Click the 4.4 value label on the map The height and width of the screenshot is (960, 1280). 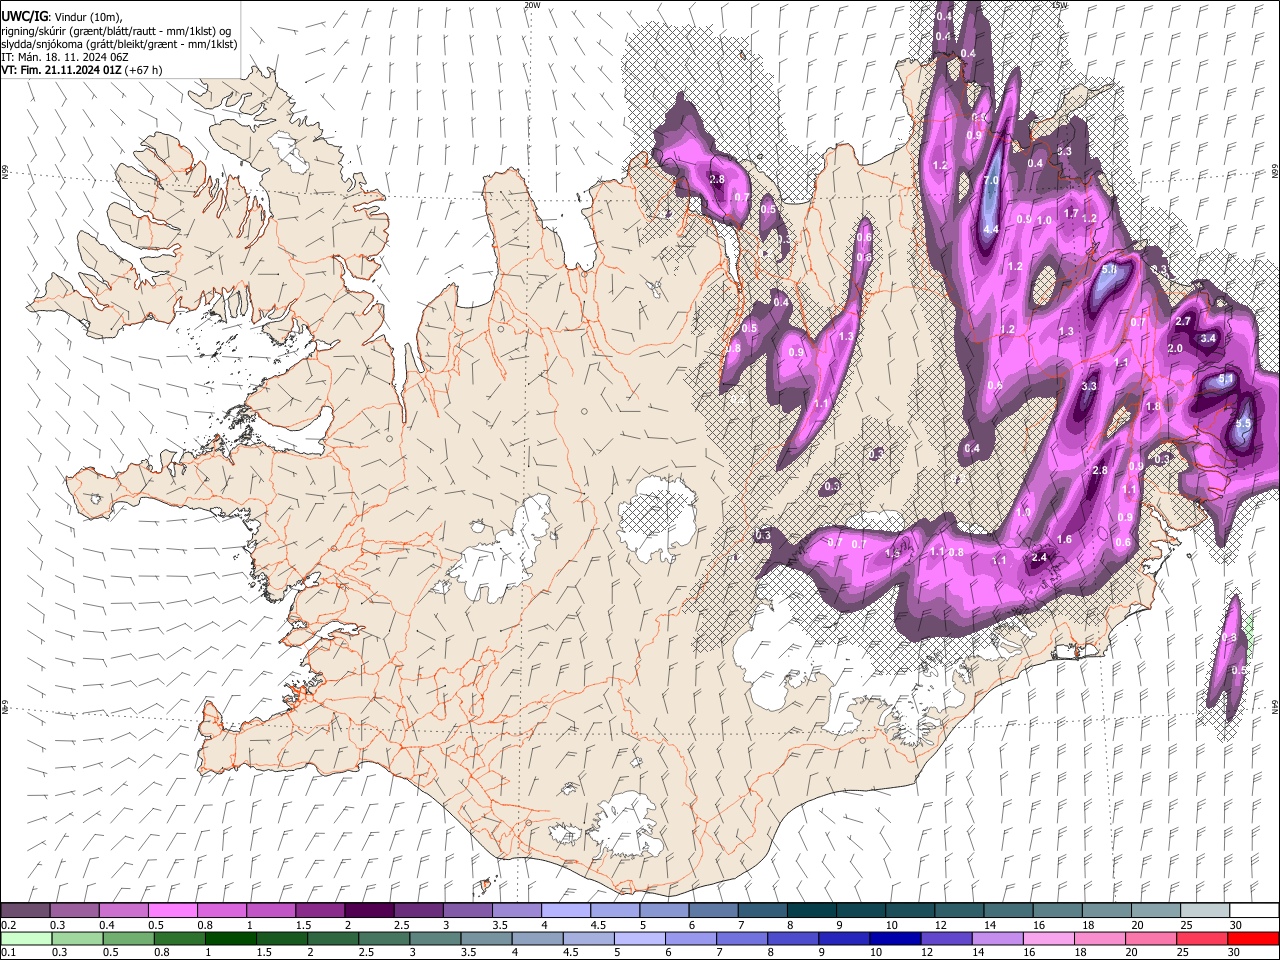tap(991, 229)
